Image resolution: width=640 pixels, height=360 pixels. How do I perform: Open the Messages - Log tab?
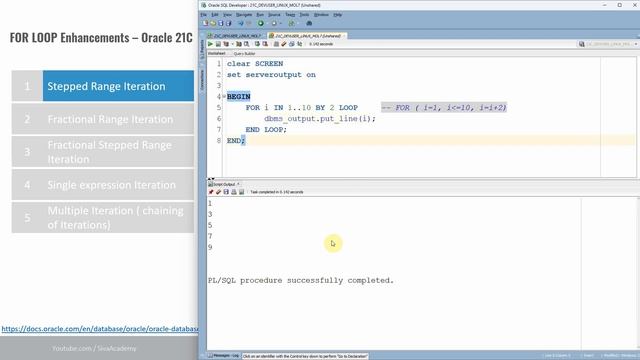224,356
